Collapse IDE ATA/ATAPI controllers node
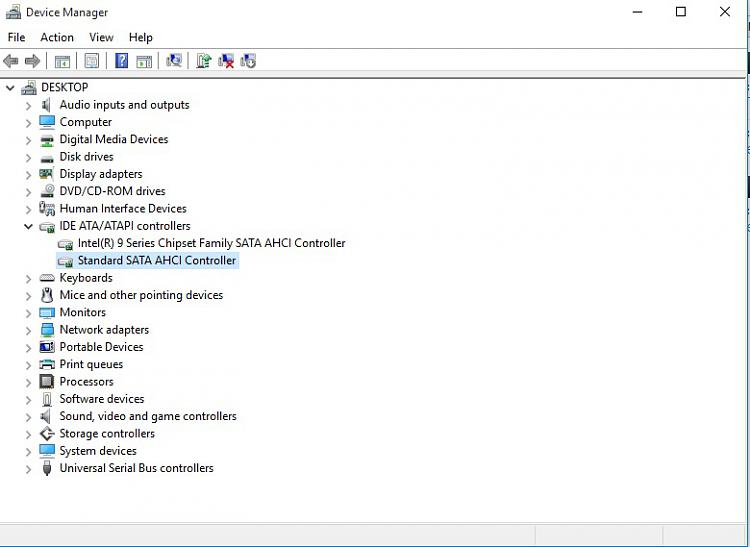 click(x=28, y=226)
